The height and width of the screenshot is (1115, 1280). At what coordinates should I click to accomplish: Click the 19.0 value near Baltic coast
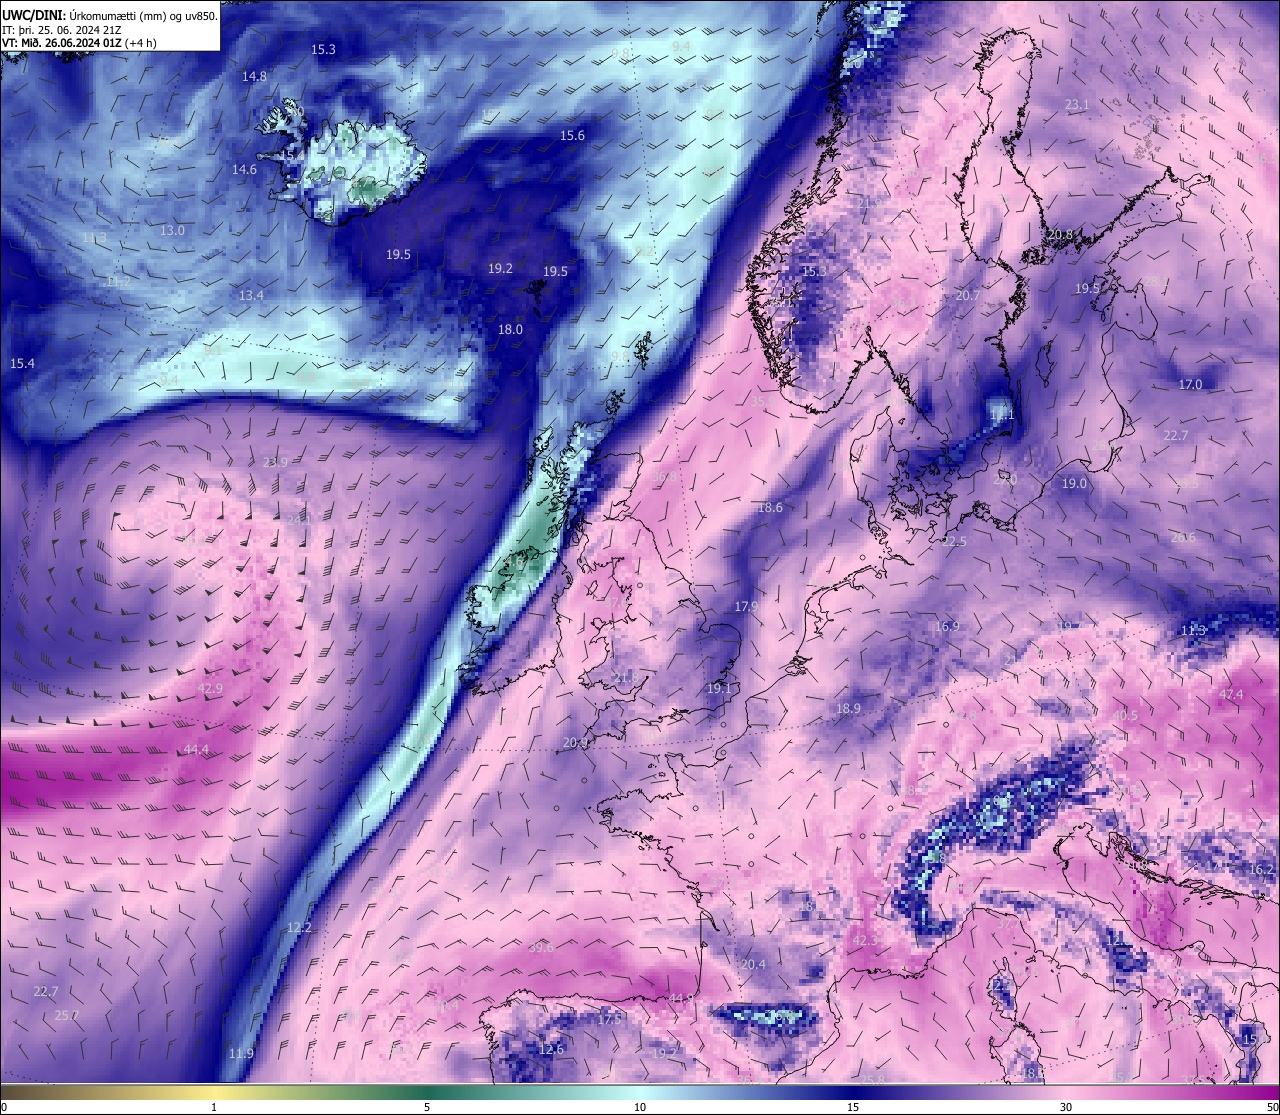(x=1074, y=483)
